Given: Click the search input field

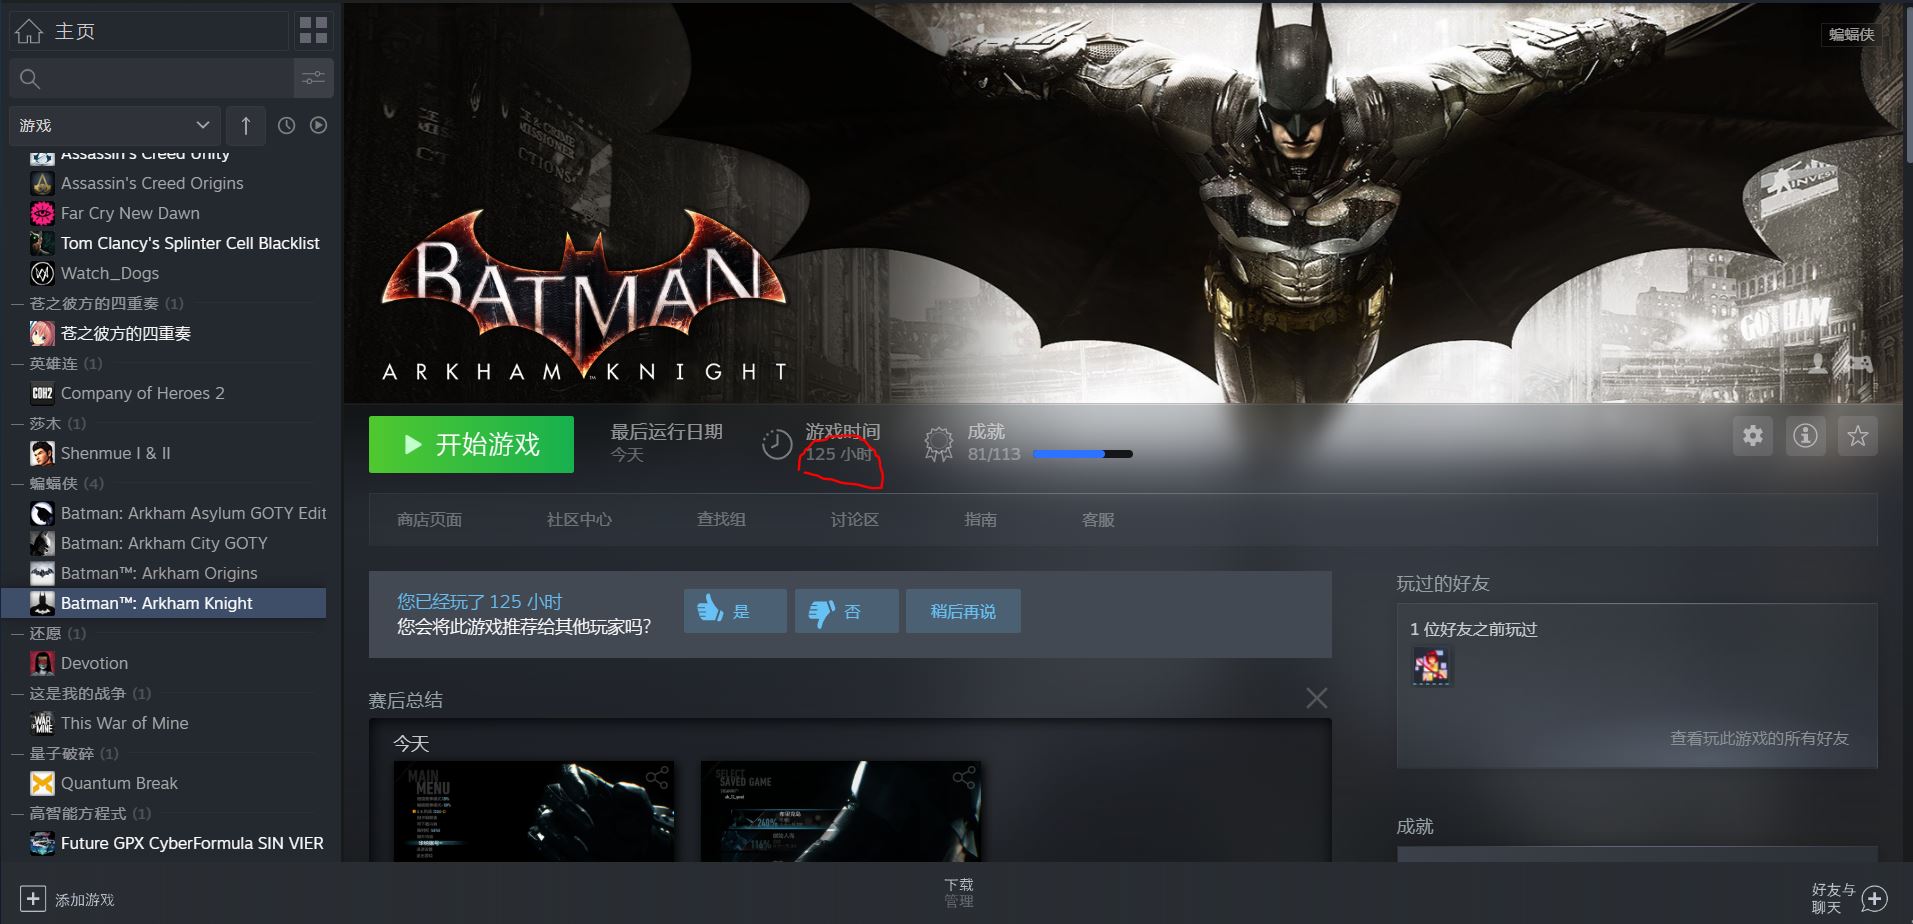Looking at the screenshot, I should (x=150, y=78).
